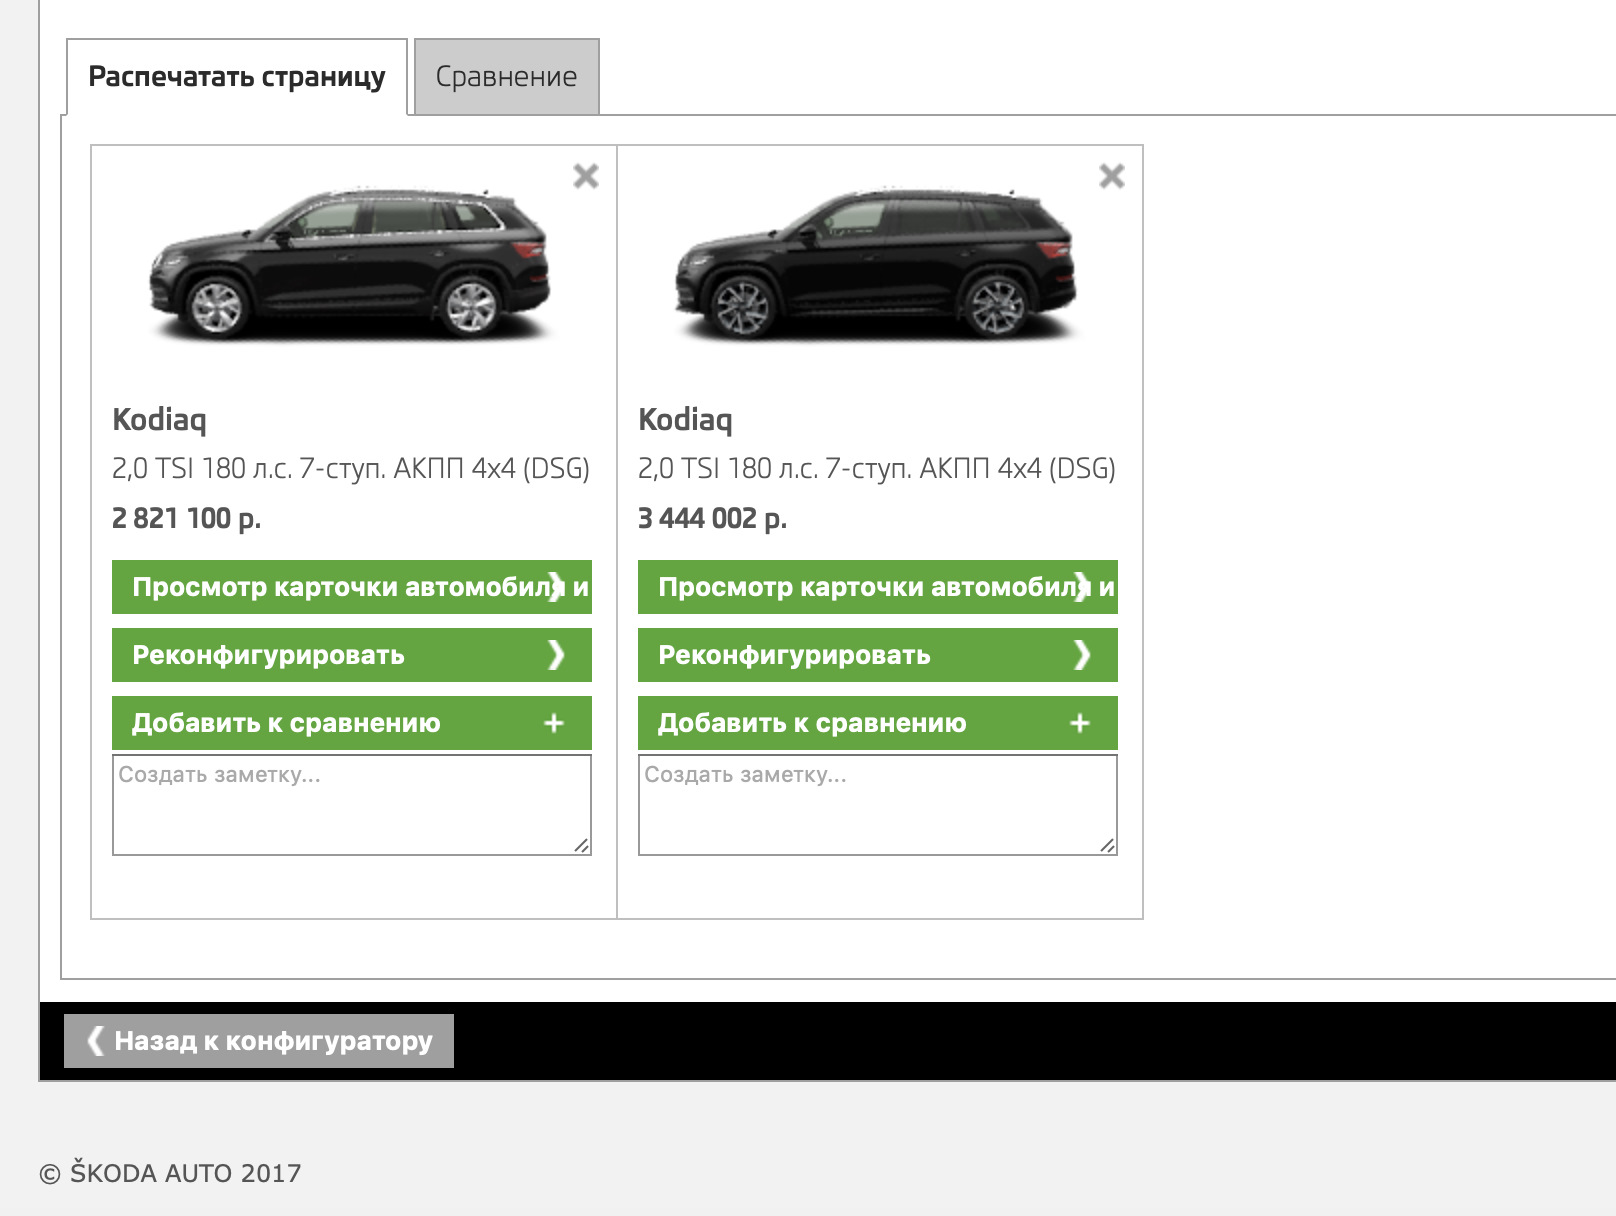Screen dimensions: 1616x1216
Task: Remove the 2 821 100 р. Kodiaq card
Action: coord(586,176)
